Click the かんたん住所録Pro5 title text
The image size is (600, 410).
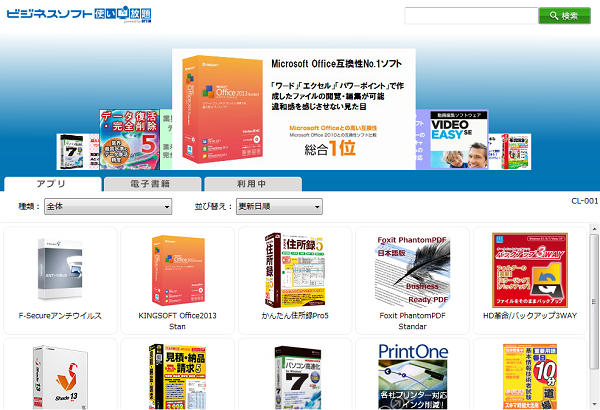295,316
